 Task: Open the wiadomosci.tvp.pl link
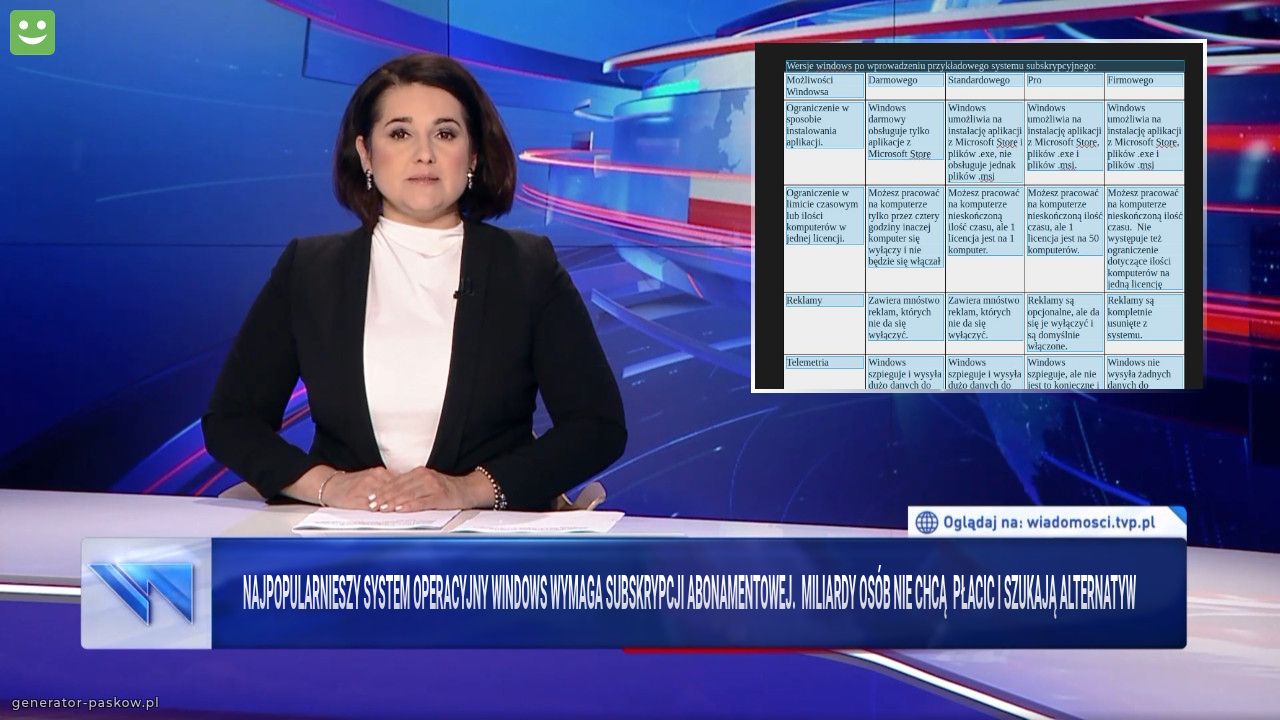[1090, 522]
